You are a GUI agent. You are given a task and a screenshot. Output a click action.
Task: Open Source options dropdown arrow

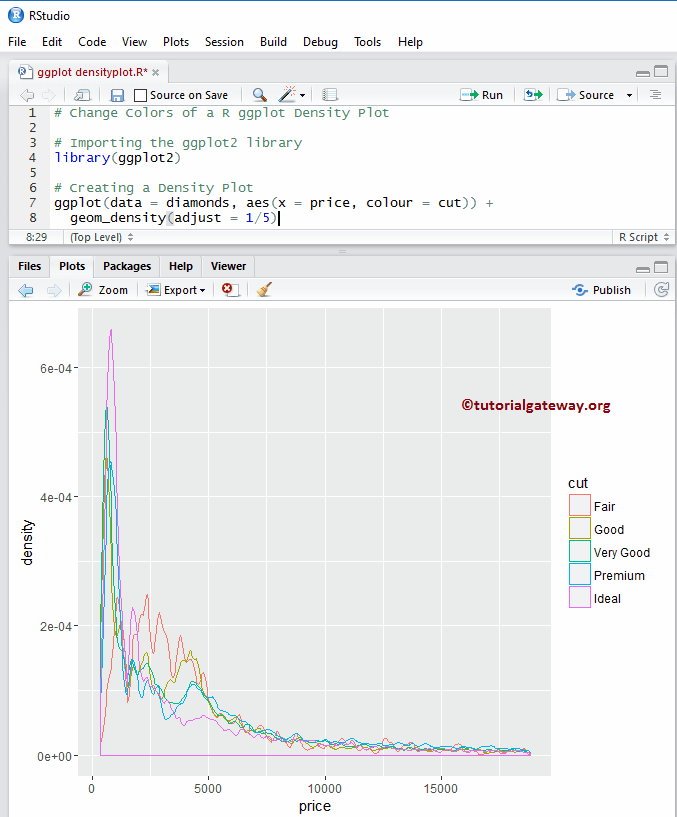(629, 95)
